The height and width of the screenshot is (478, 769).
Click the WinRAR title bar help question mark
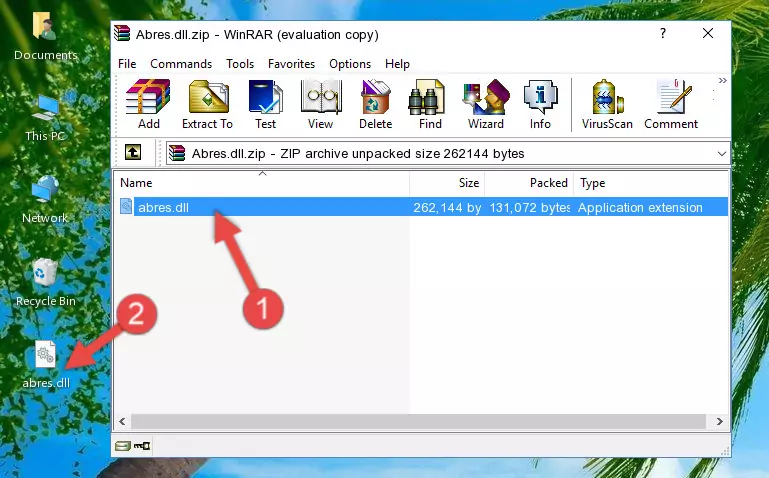click(663, 33)
